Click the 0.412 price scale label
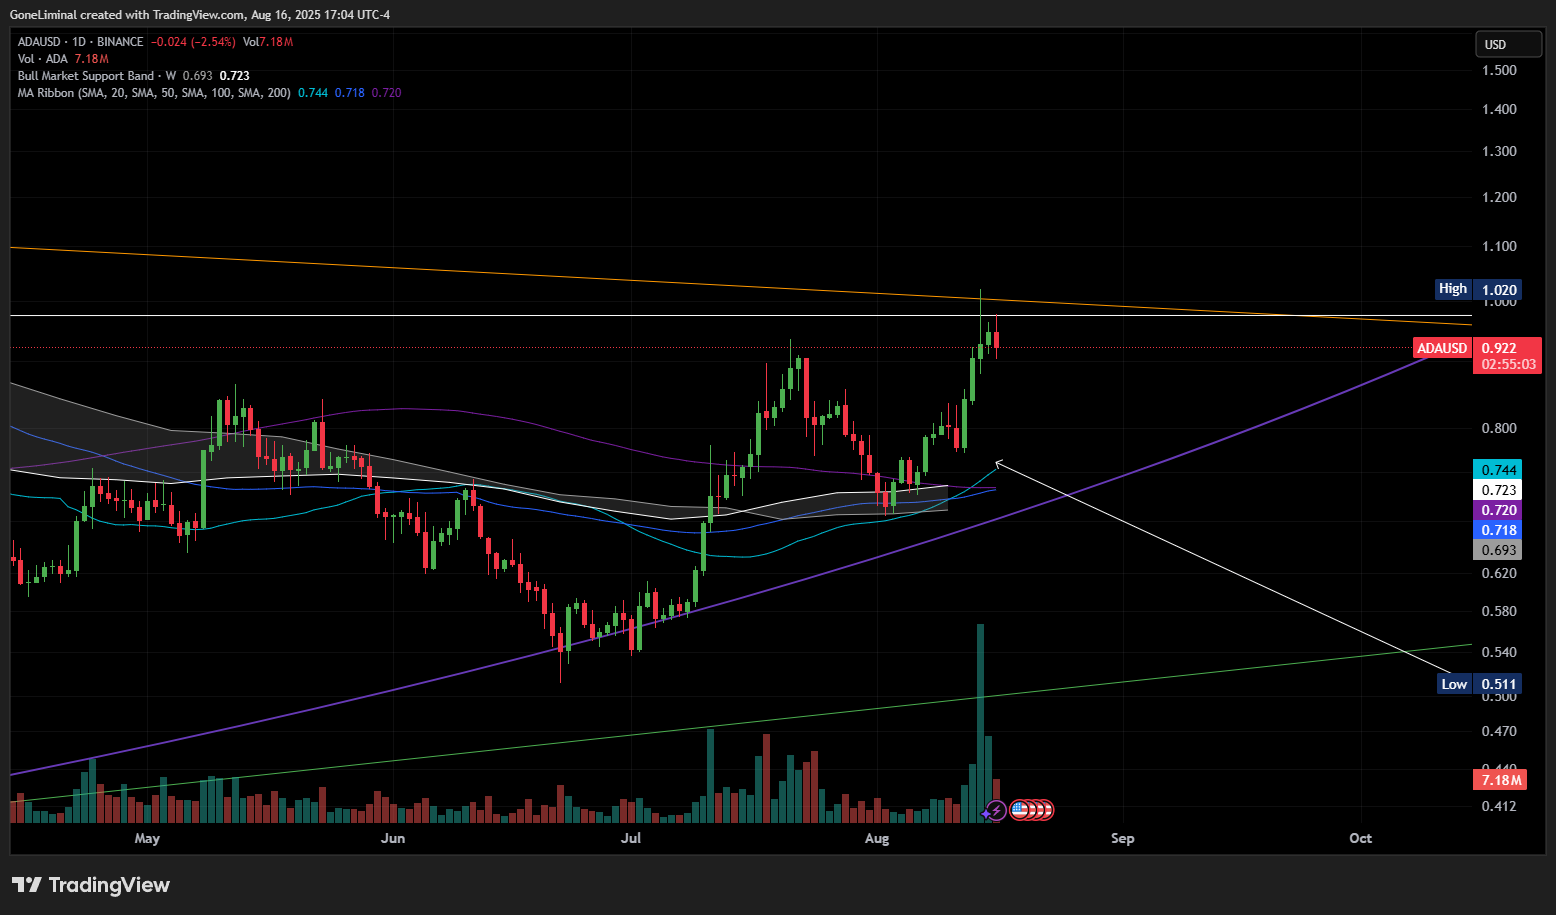Image resolution: width=1556 pixels, height=915 pixels. pos(1499,806)
